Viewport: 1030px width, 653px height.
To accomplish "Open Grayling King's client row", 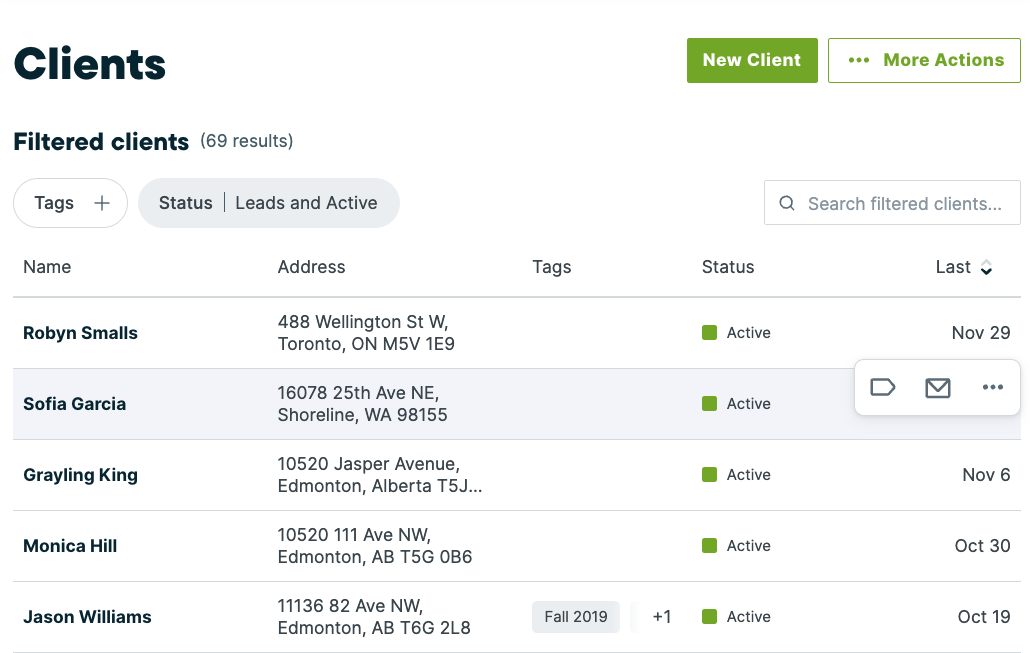I will coord(80,475).
